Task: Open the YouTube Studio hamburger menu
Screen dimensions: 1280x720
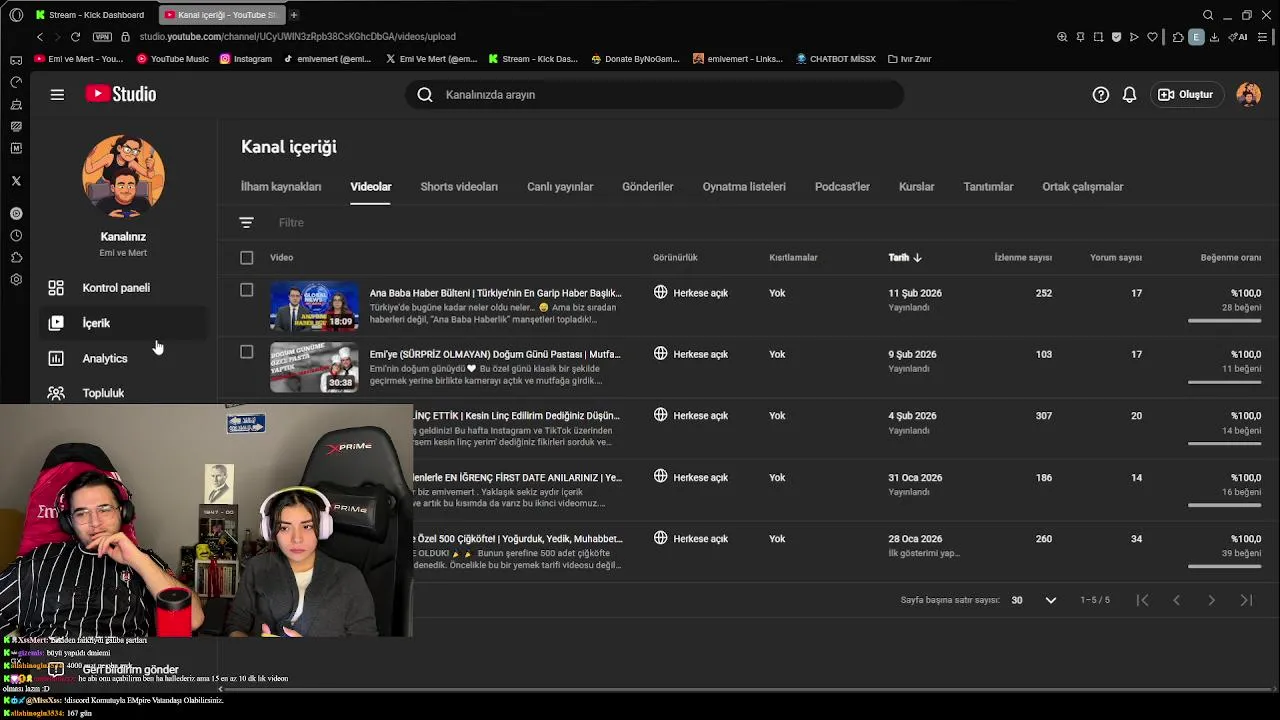Action: pos(57,94)
